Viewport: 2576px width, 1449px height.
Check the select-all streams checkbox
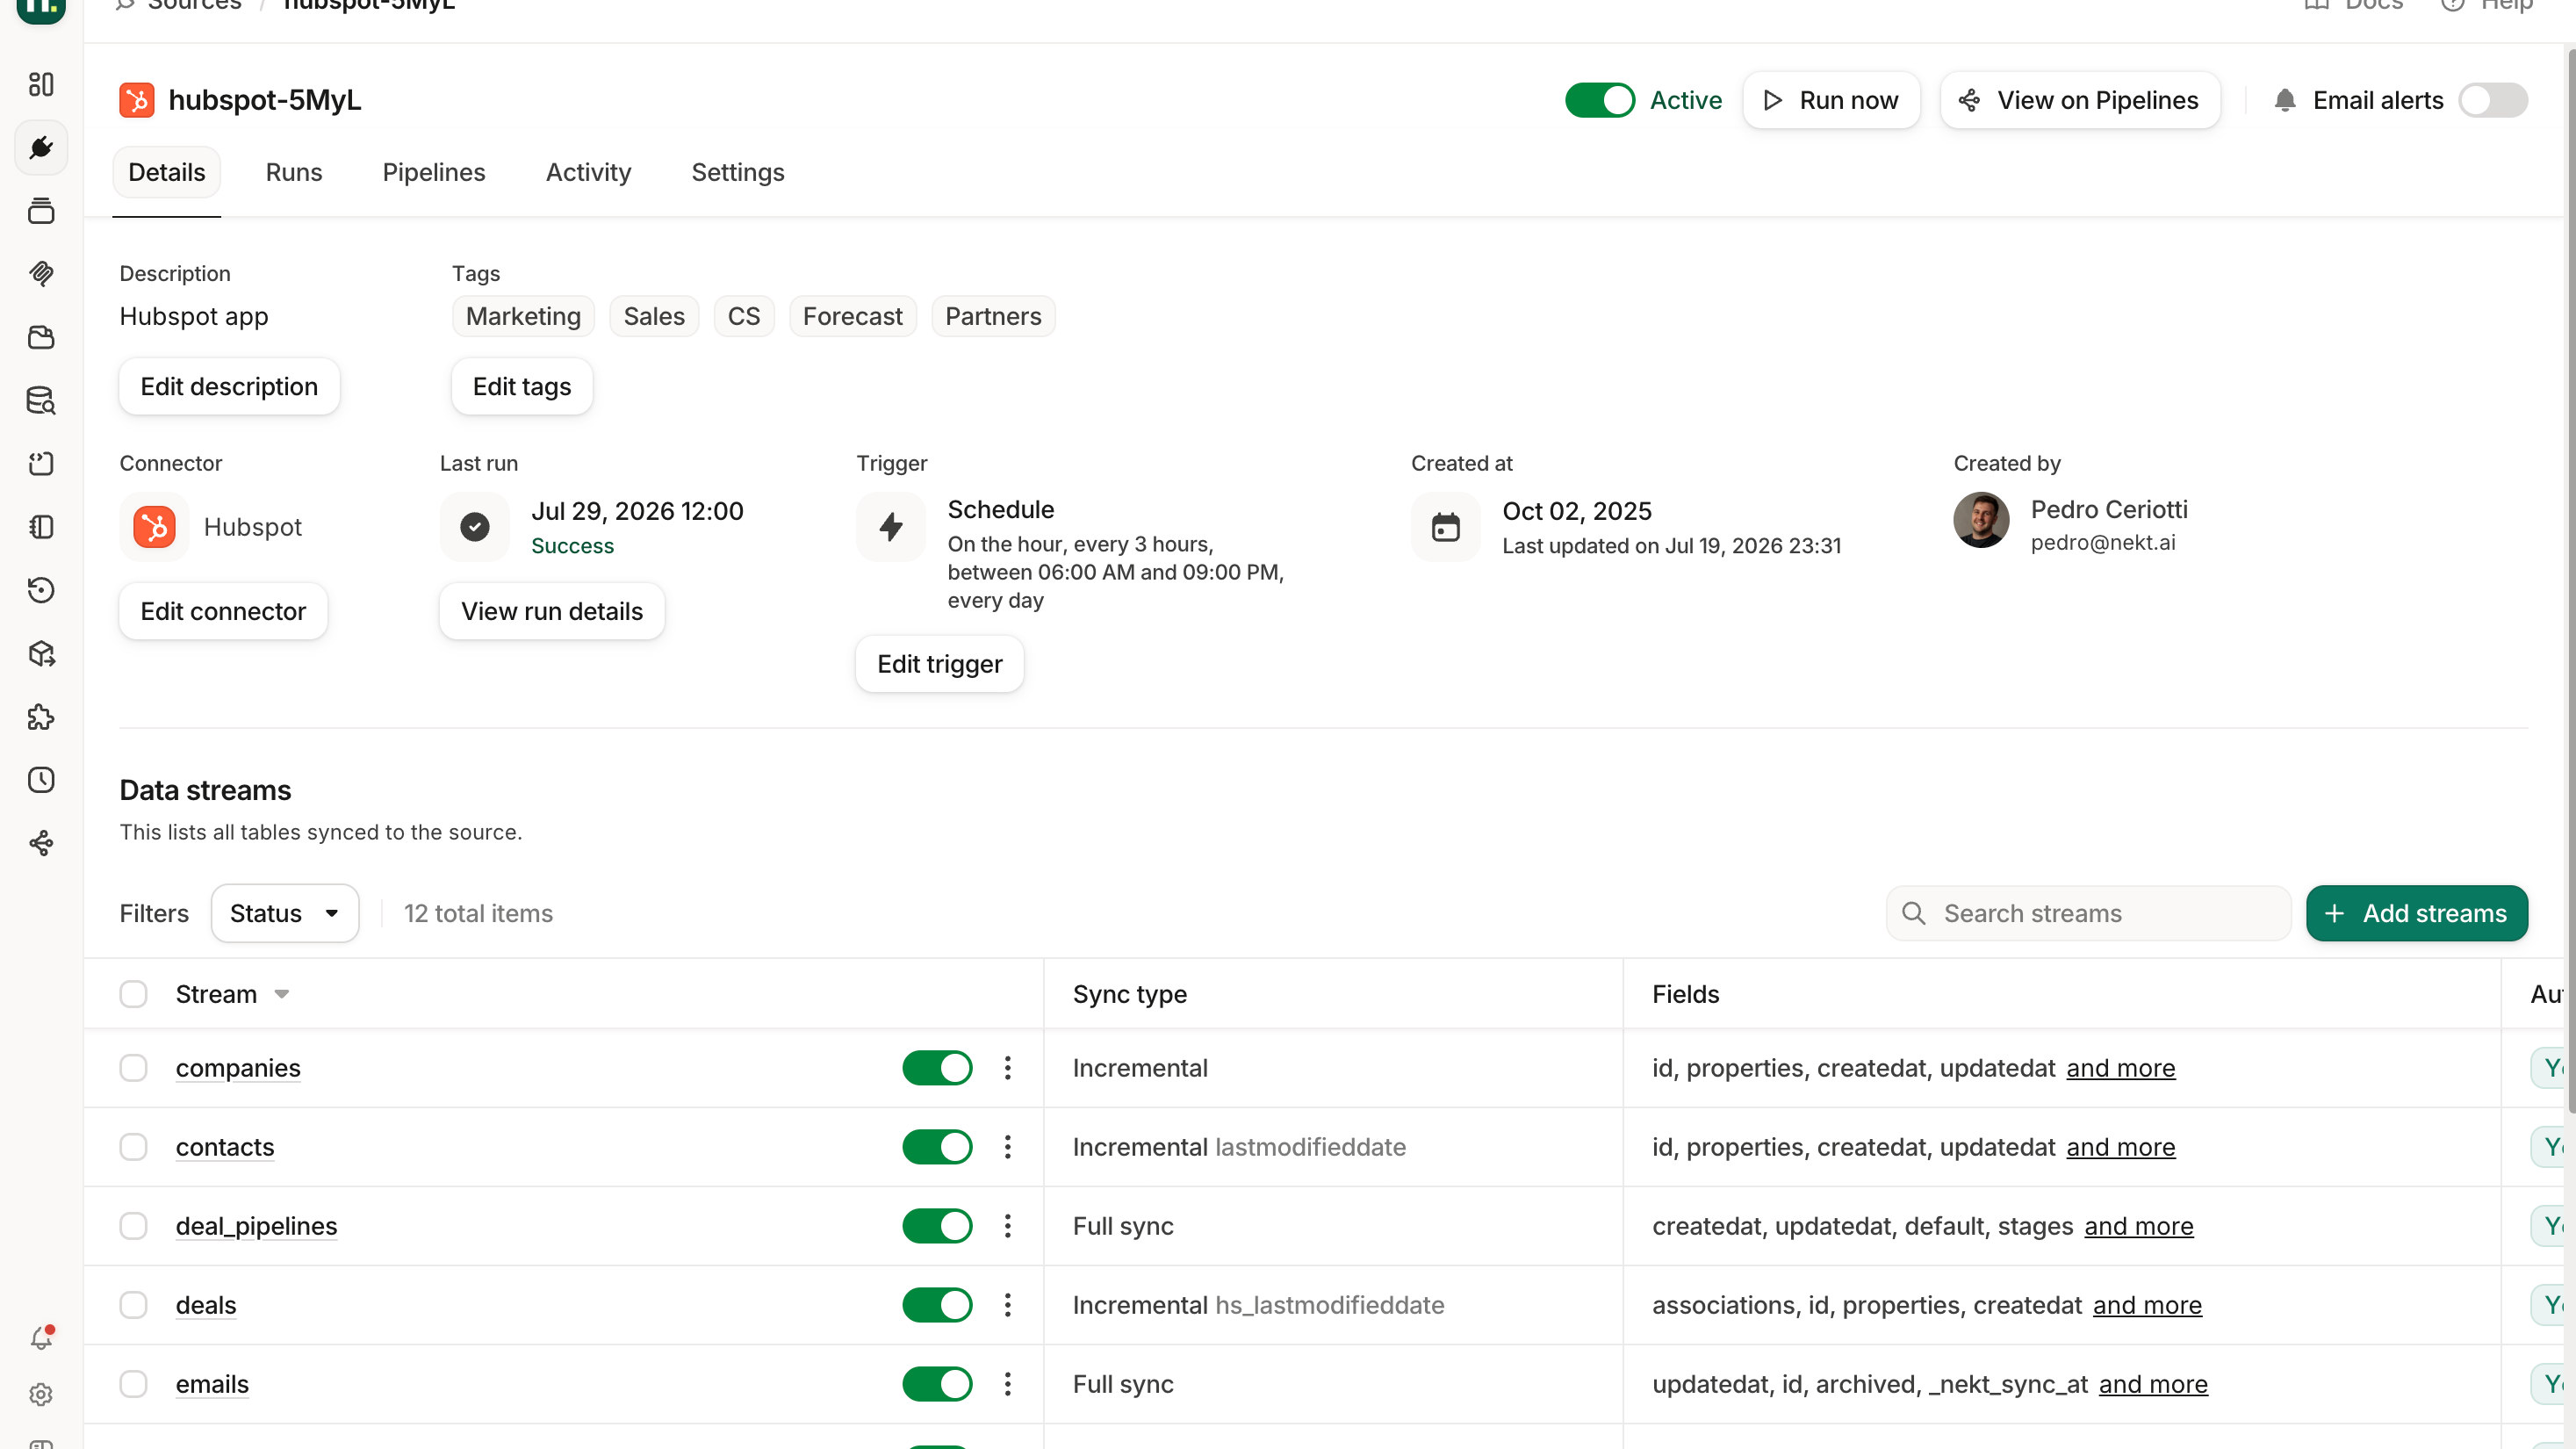coord(133,994)
